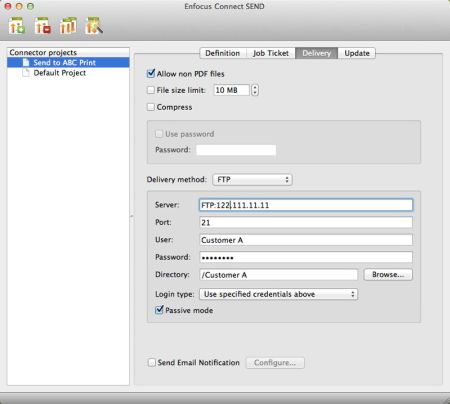Switch to the Definition tab

[223, 53]
